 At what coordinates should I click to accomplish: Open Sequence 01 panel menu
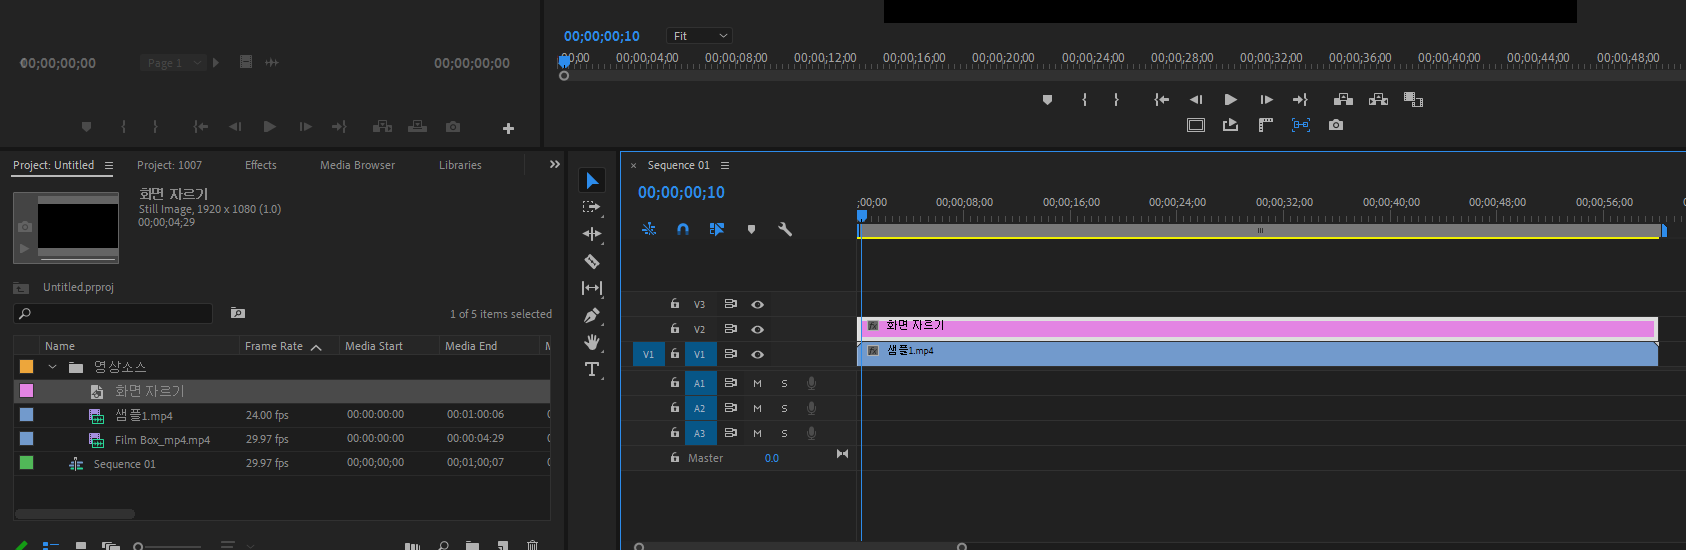pyautogui.click(x=725, y=165)
